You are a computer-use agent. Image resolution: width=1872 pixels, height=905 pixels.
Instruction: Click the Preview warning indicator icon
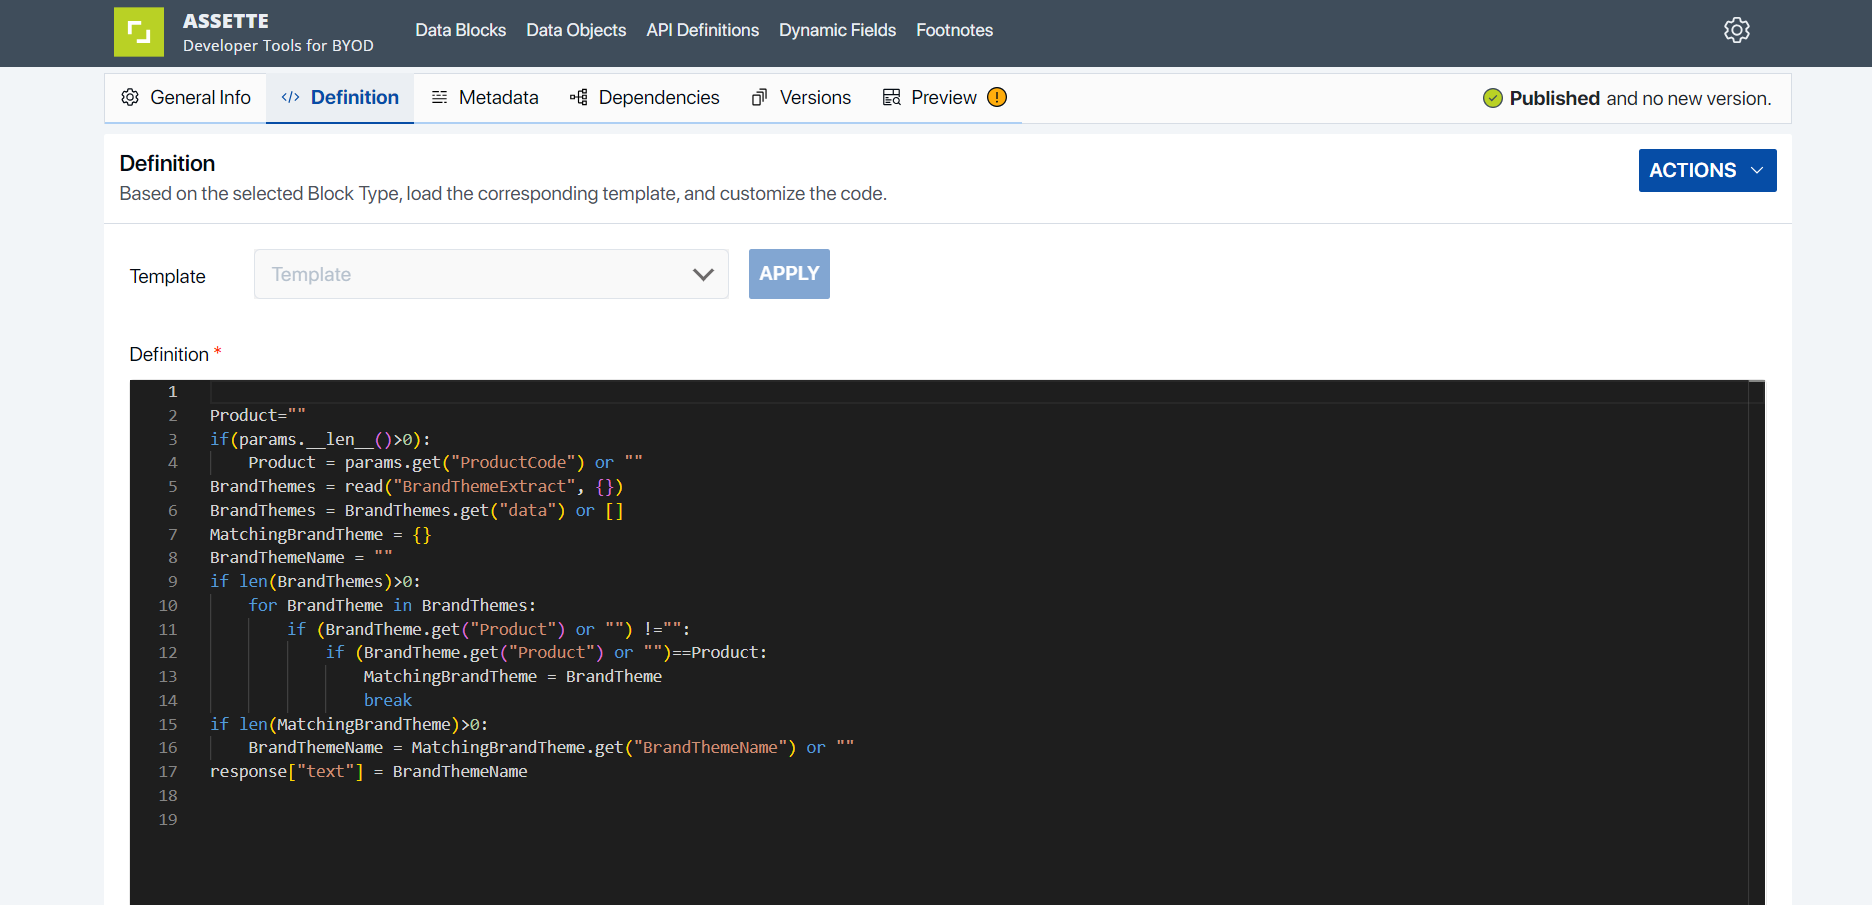pos(996,97)
